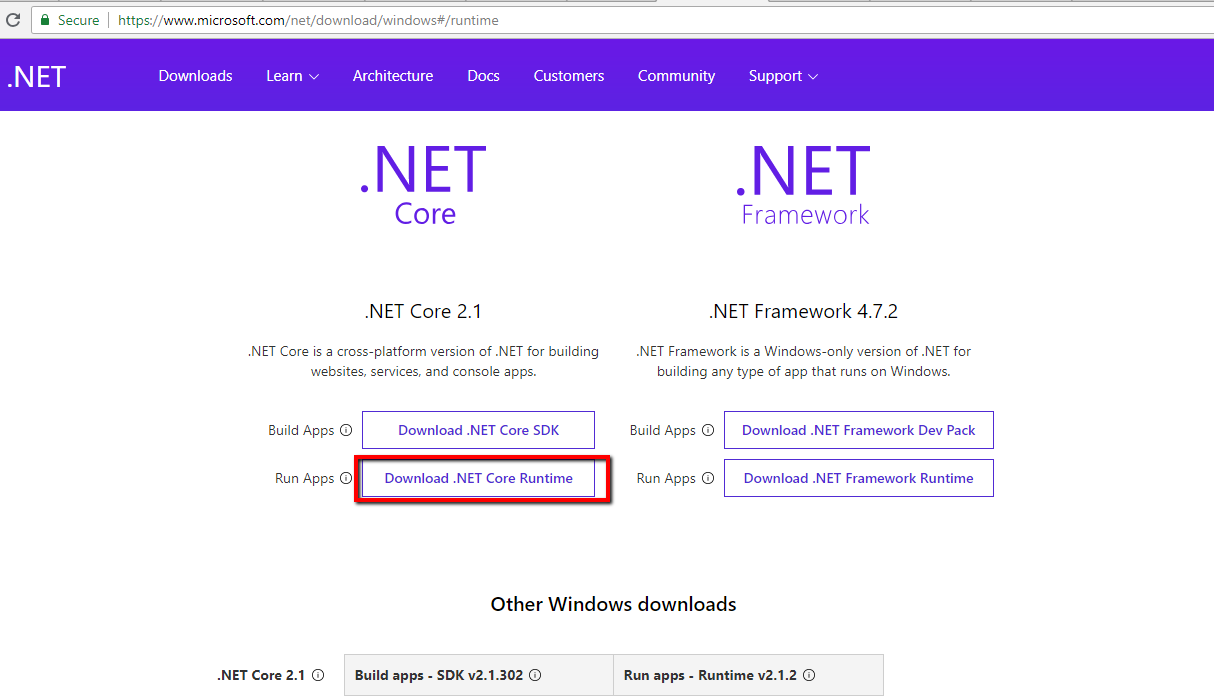
Task: Open the Downloads menu item
Action: [195, 75]
